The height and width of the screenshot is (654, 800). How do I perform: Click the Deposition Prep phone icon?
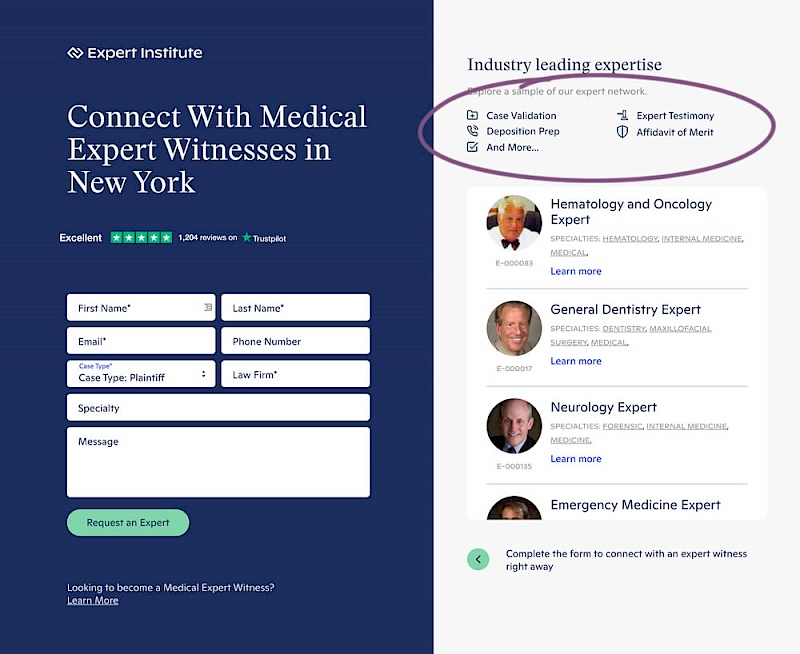[473, 131]
